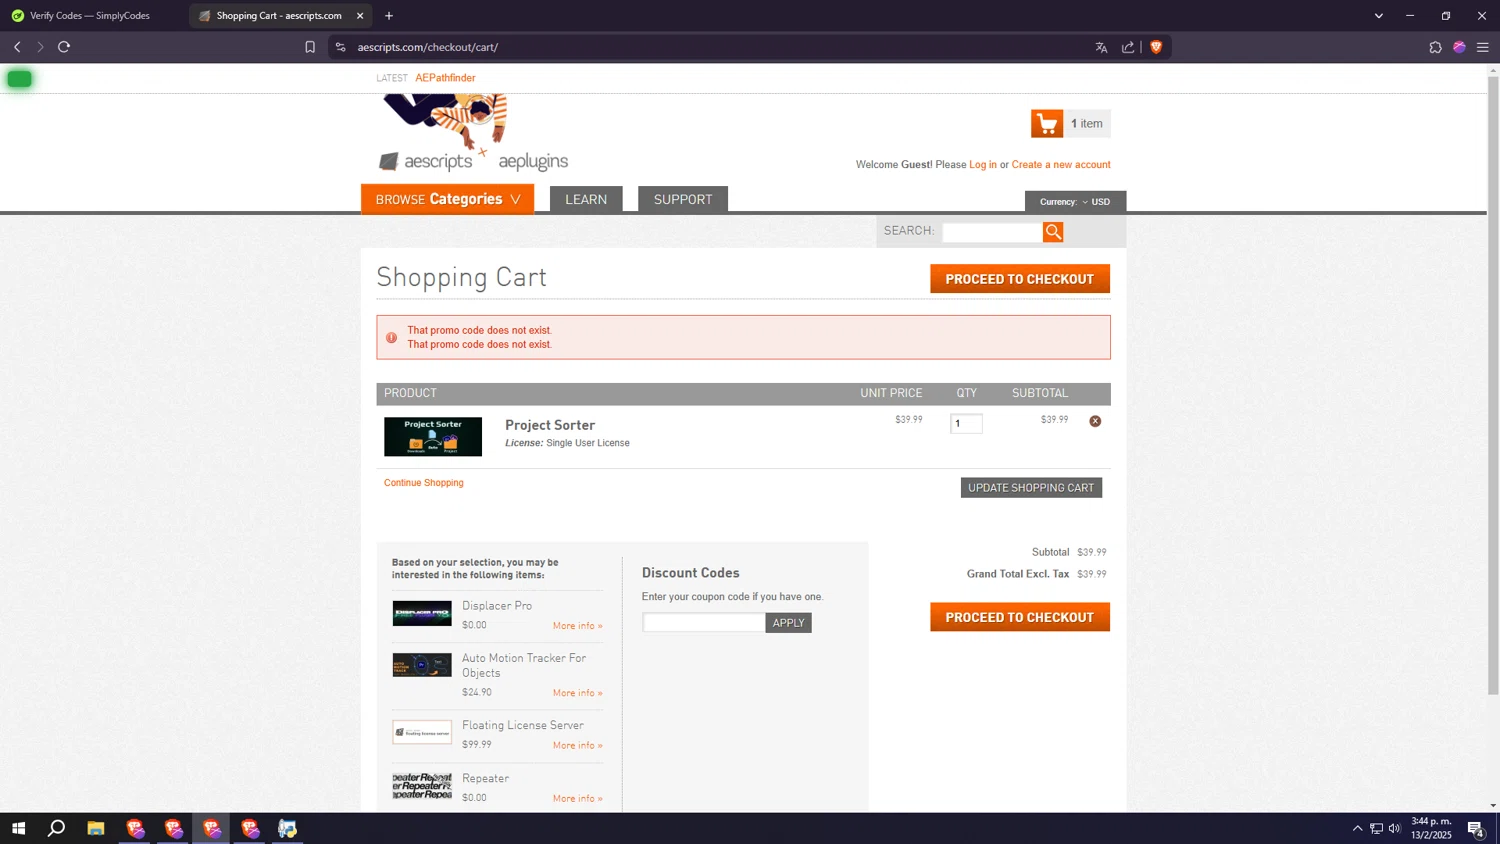The height and width of the screenshot is (844, 1500).
Task: Open Repeater product thumbnail
Action: pos(422,786)
